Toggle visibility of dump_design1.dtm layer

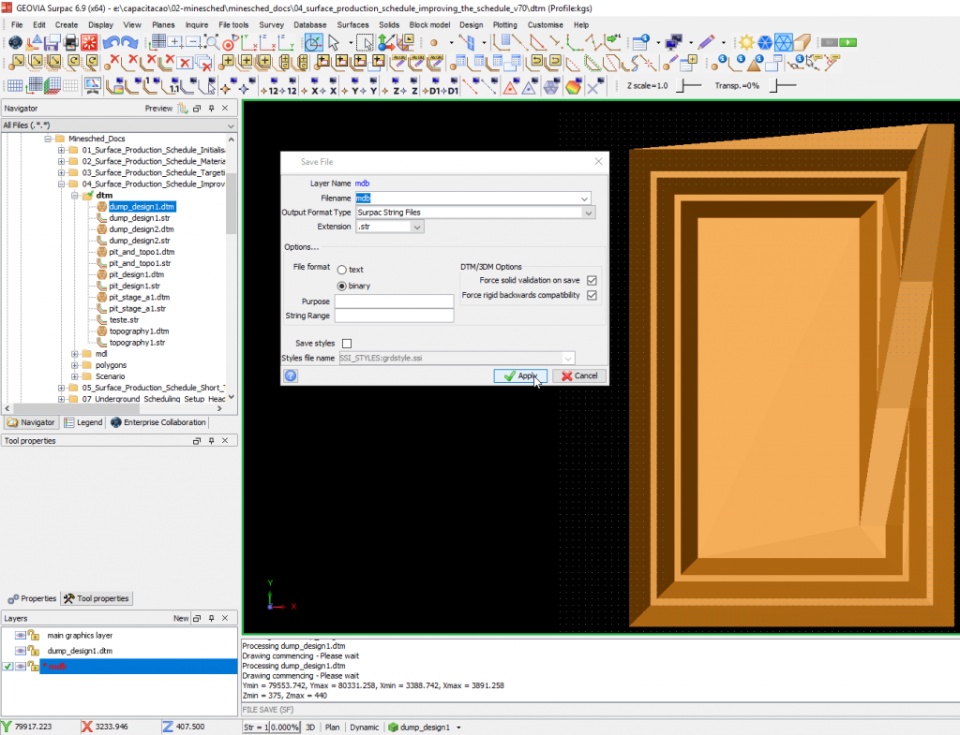(20, 651)
